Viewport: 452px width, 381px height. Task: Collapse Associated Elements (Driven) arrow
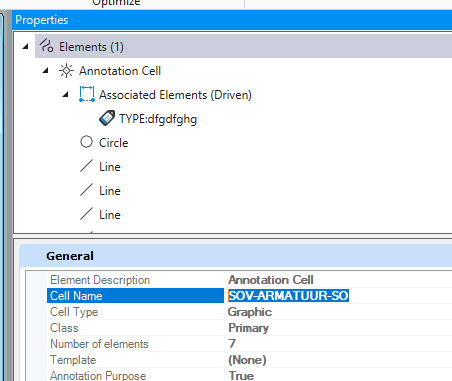coord(65,95)
